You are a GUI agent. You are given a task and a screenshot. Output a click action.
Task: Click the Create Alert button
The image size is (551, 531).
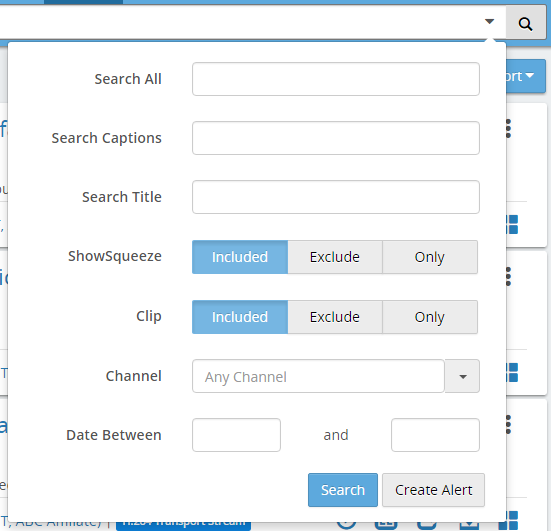[433, 490]
